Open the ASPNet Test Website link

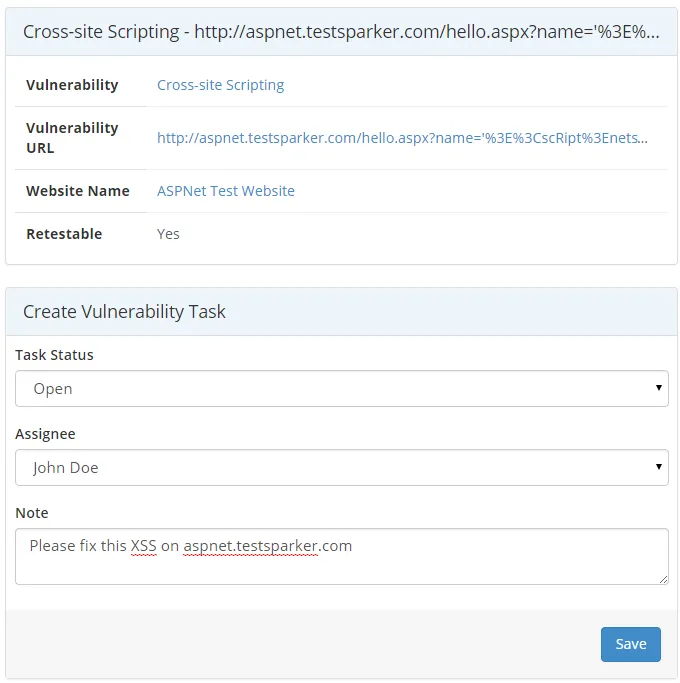click(226, 191)
